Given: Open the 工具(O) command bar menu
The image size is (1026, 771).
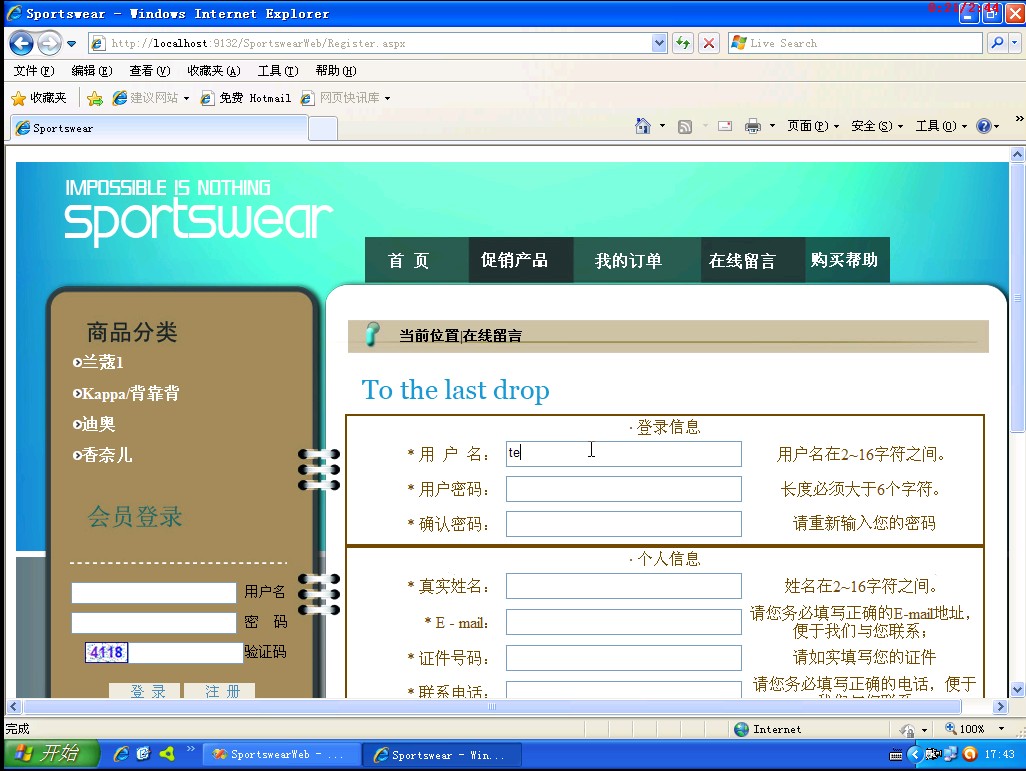Looking at the screenshot, I should pos(941,126).
